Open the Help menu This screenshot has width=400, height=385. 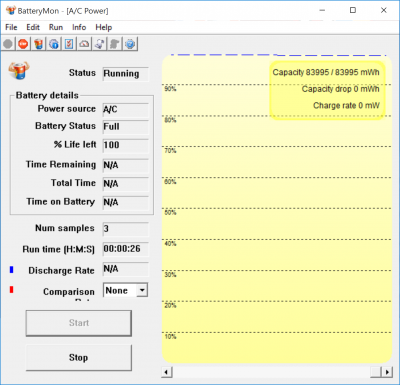click(x=104, y=27)
